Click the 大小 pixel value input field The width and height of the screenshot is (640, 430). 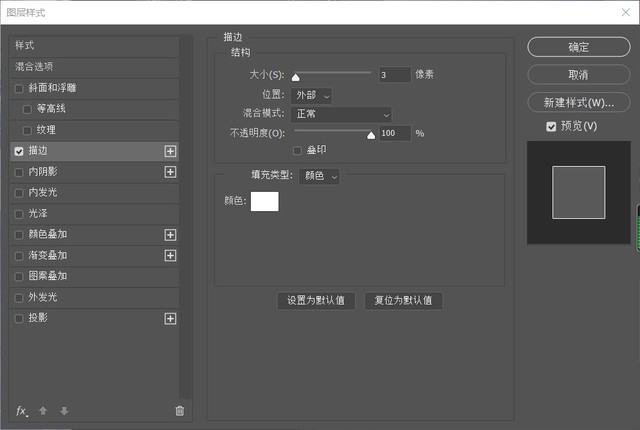pos(394,74)
